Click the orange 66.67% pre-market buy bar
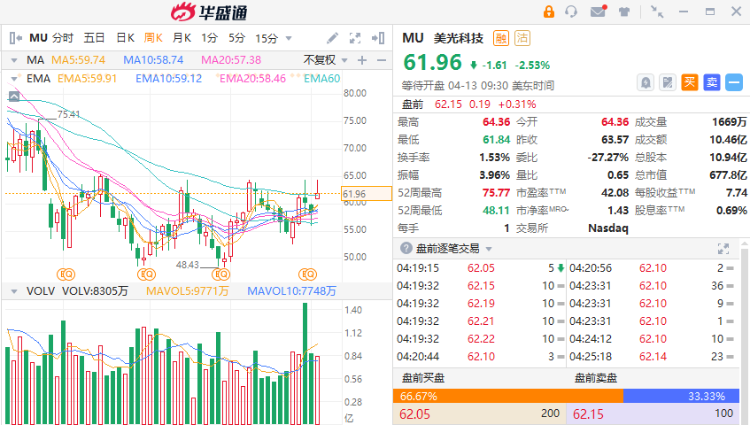The width and height of the screenshot is (750, 425). pos(508,396)
